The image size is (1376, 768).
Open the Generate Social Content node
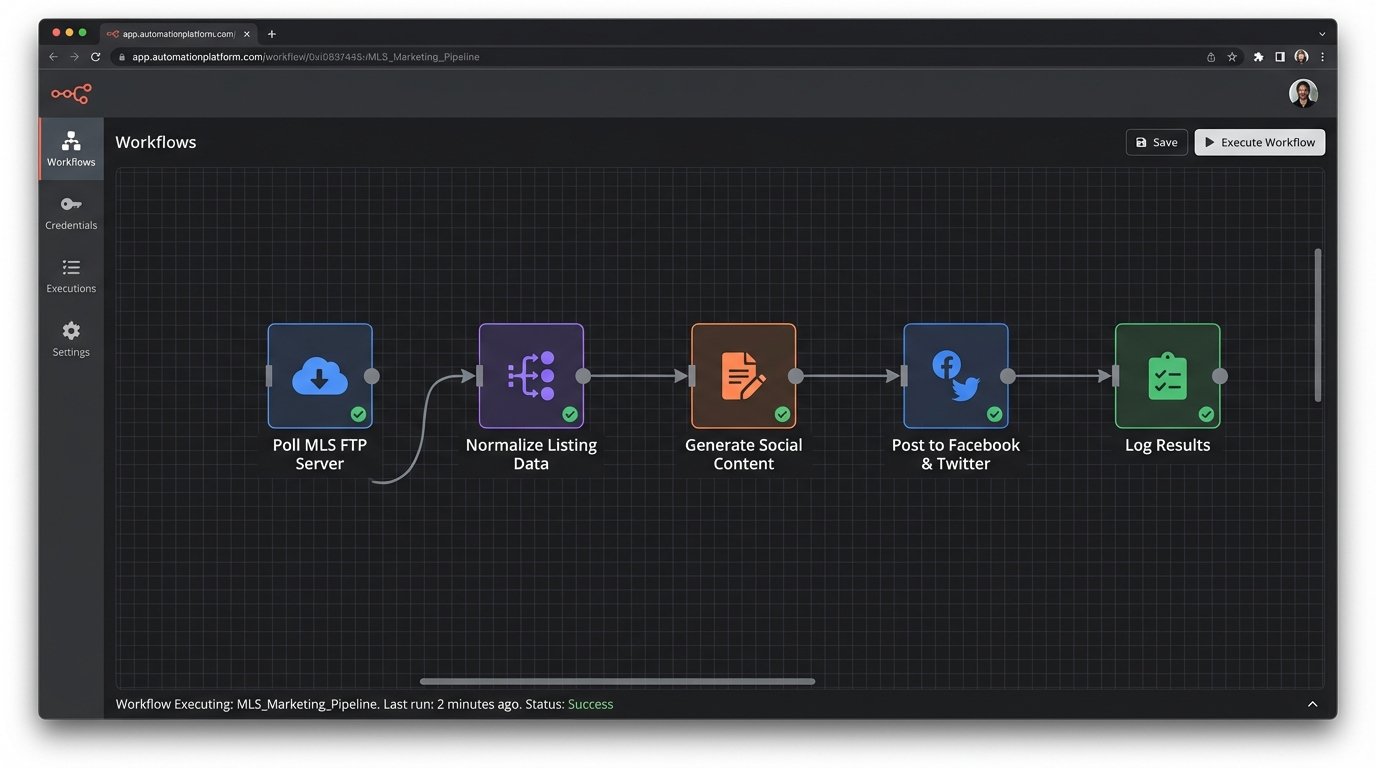point(743,376)
